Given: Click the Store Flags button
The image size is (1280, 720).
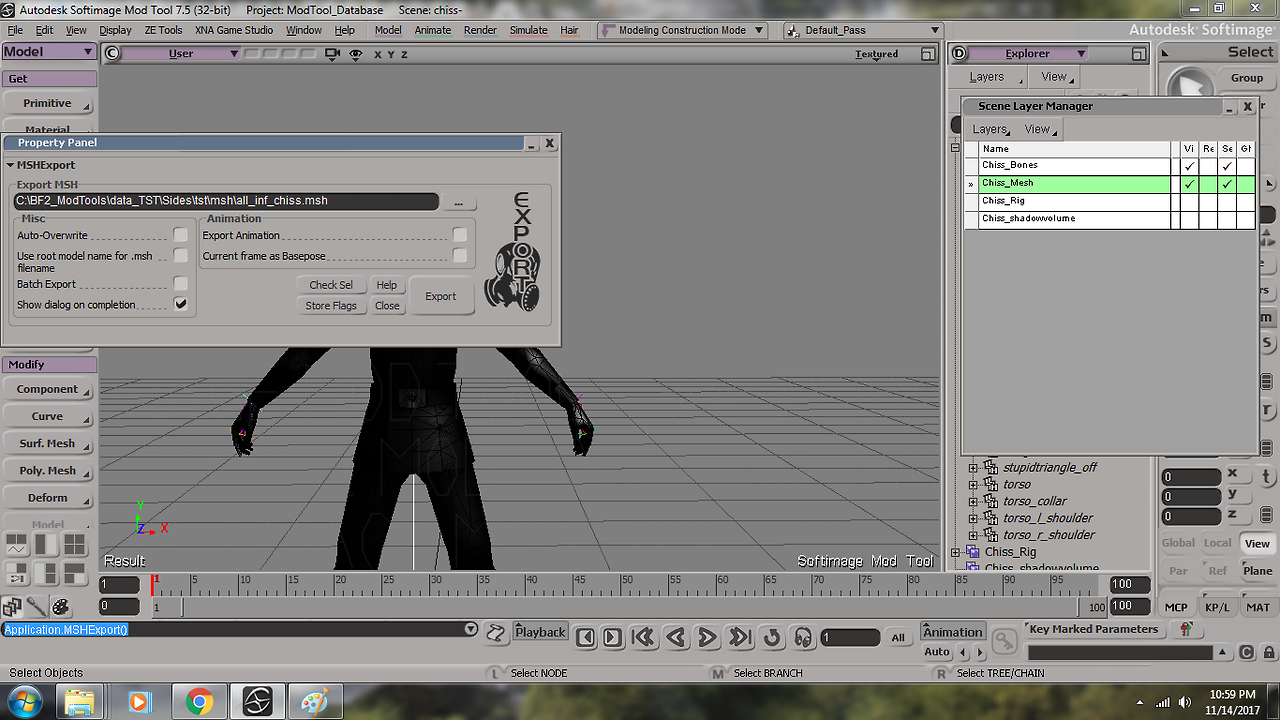Looking at the screenshot, I should pyautogui.click(x=331, y=306).
